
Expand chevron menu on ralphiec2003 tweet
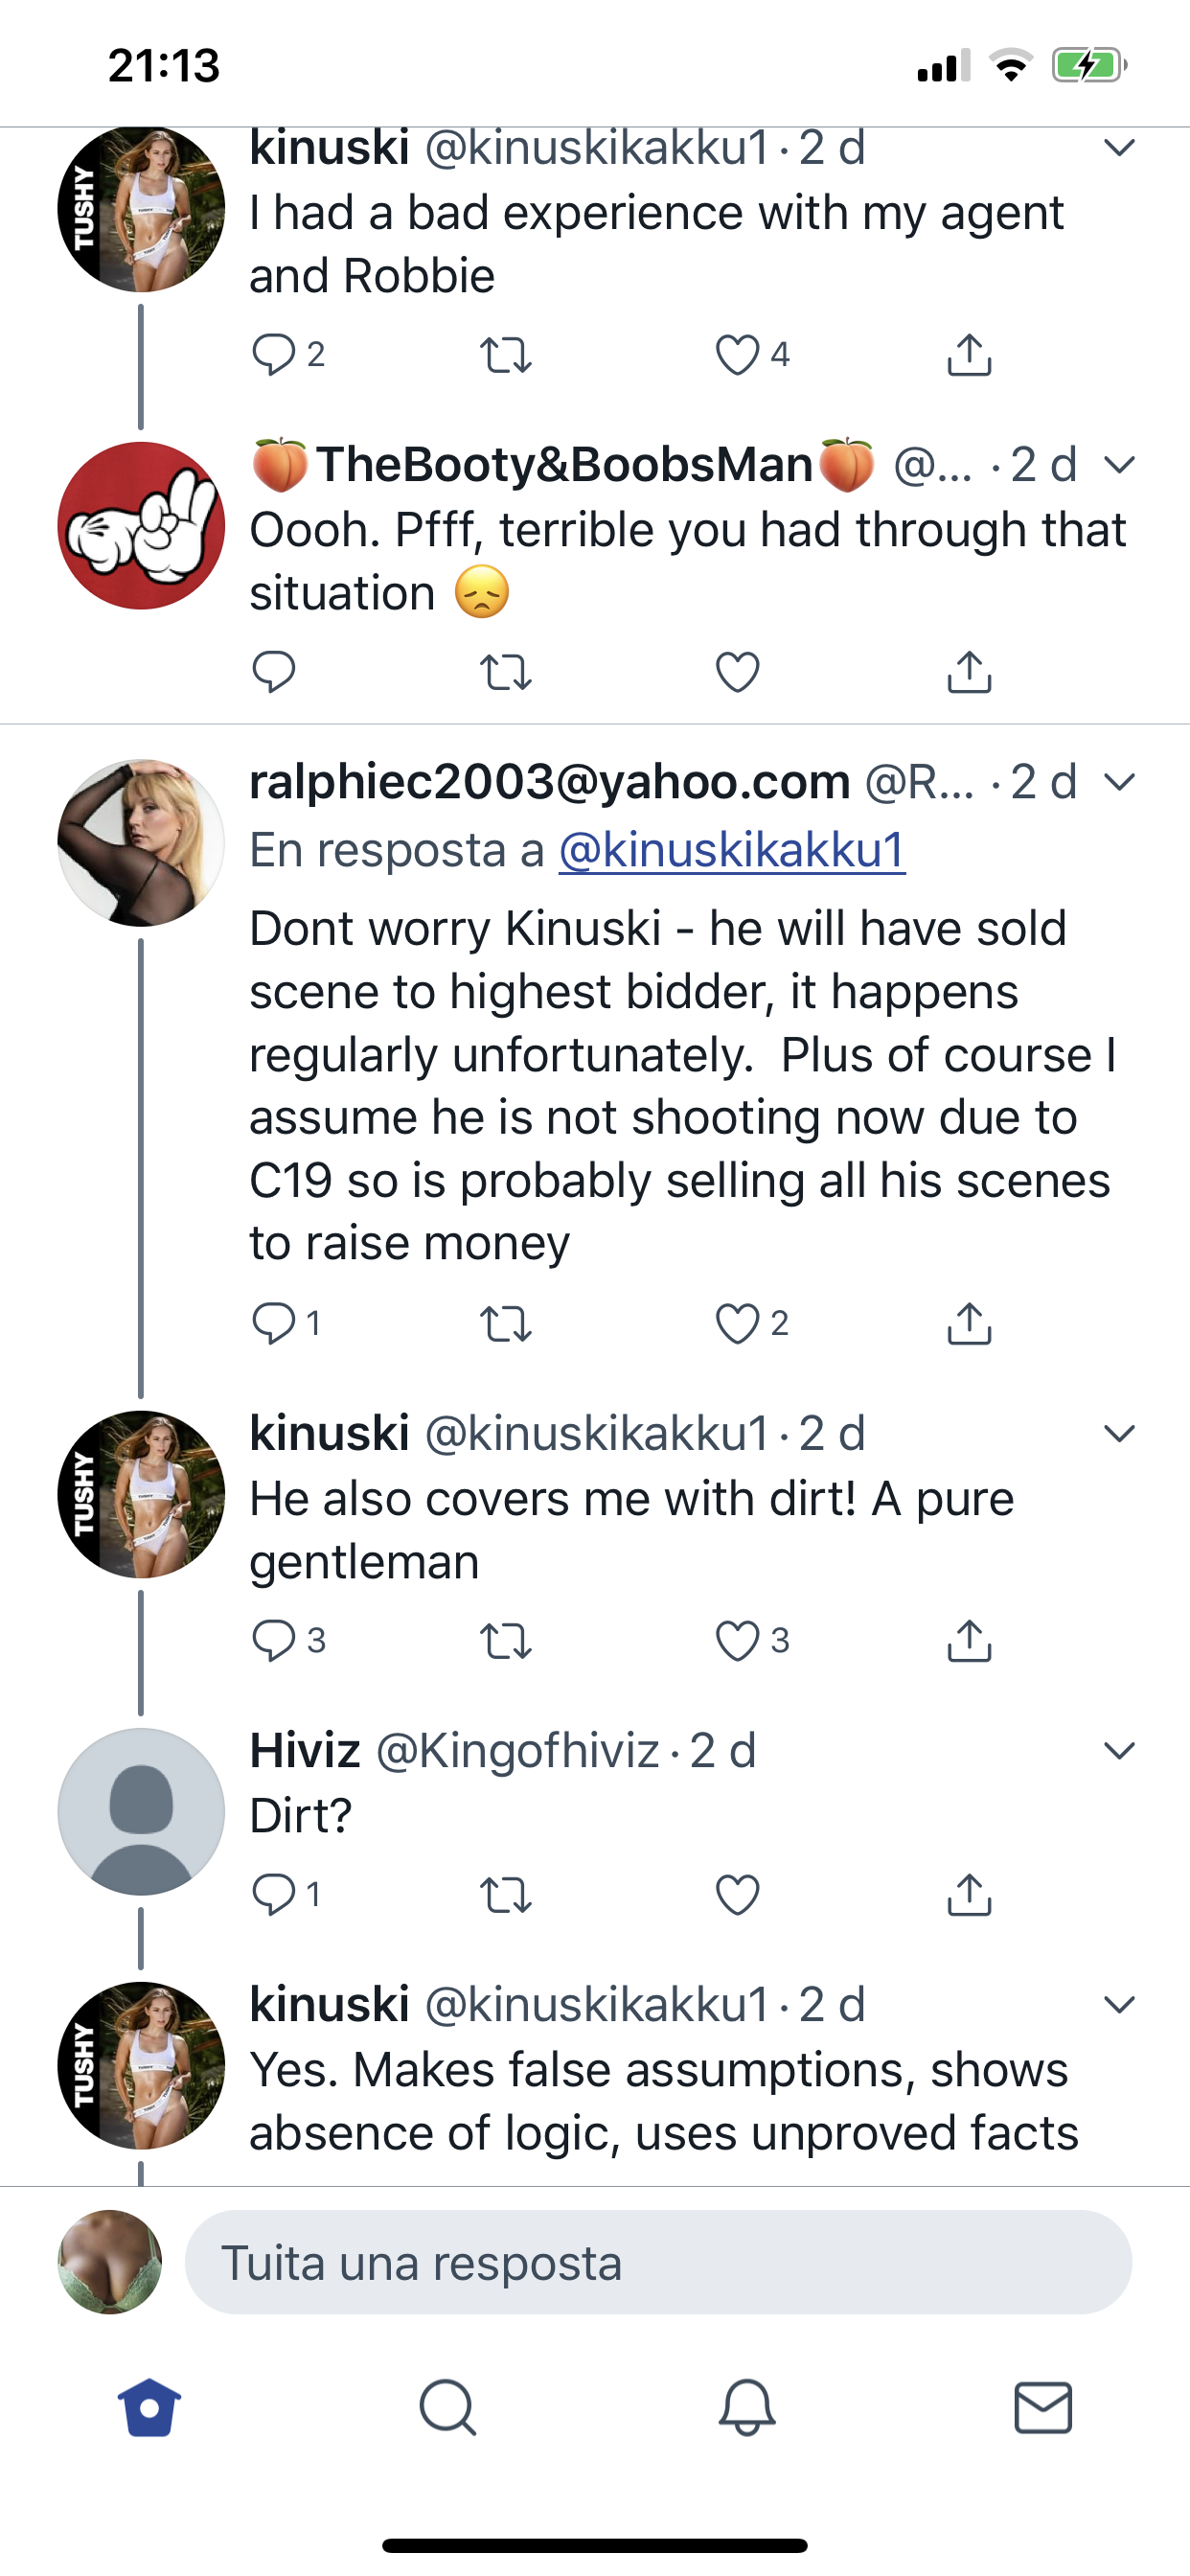1119,782
